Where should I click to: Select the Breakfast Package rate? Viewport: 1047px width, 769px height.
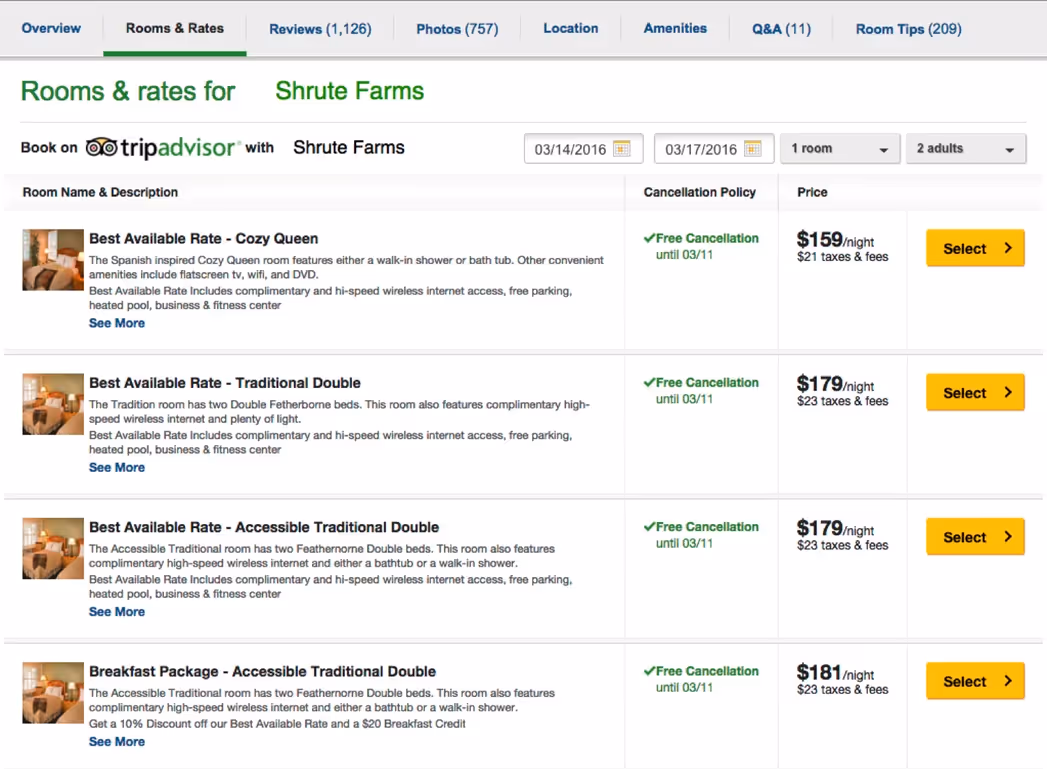pyautogui.click(x=975, y=681)
